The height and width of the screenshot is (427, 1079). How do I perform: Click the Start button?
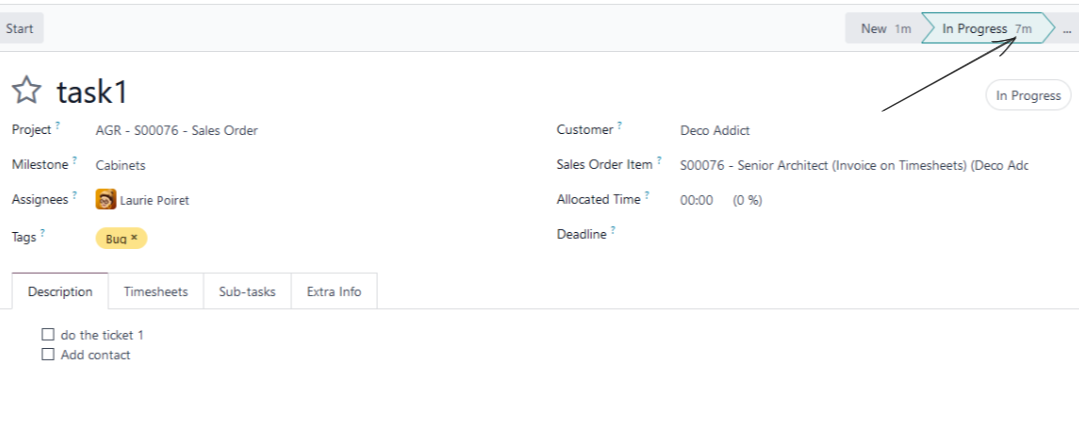20,29
